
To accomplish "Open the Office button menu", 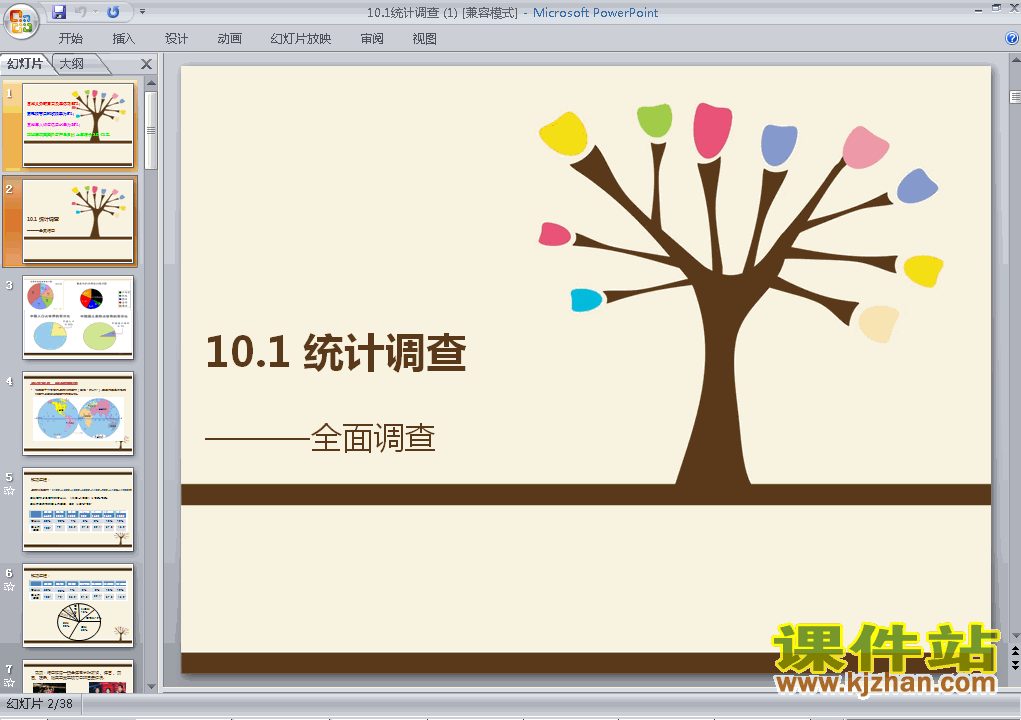I will [21, 21].
